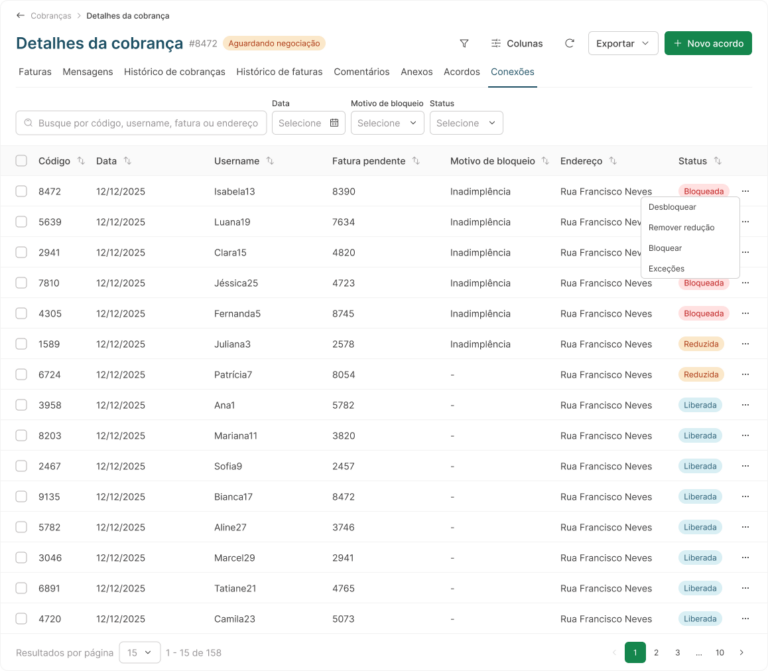Sort by Código column arrows
The width and height of the screenshot is (768, 671).
tap(81, 161)
